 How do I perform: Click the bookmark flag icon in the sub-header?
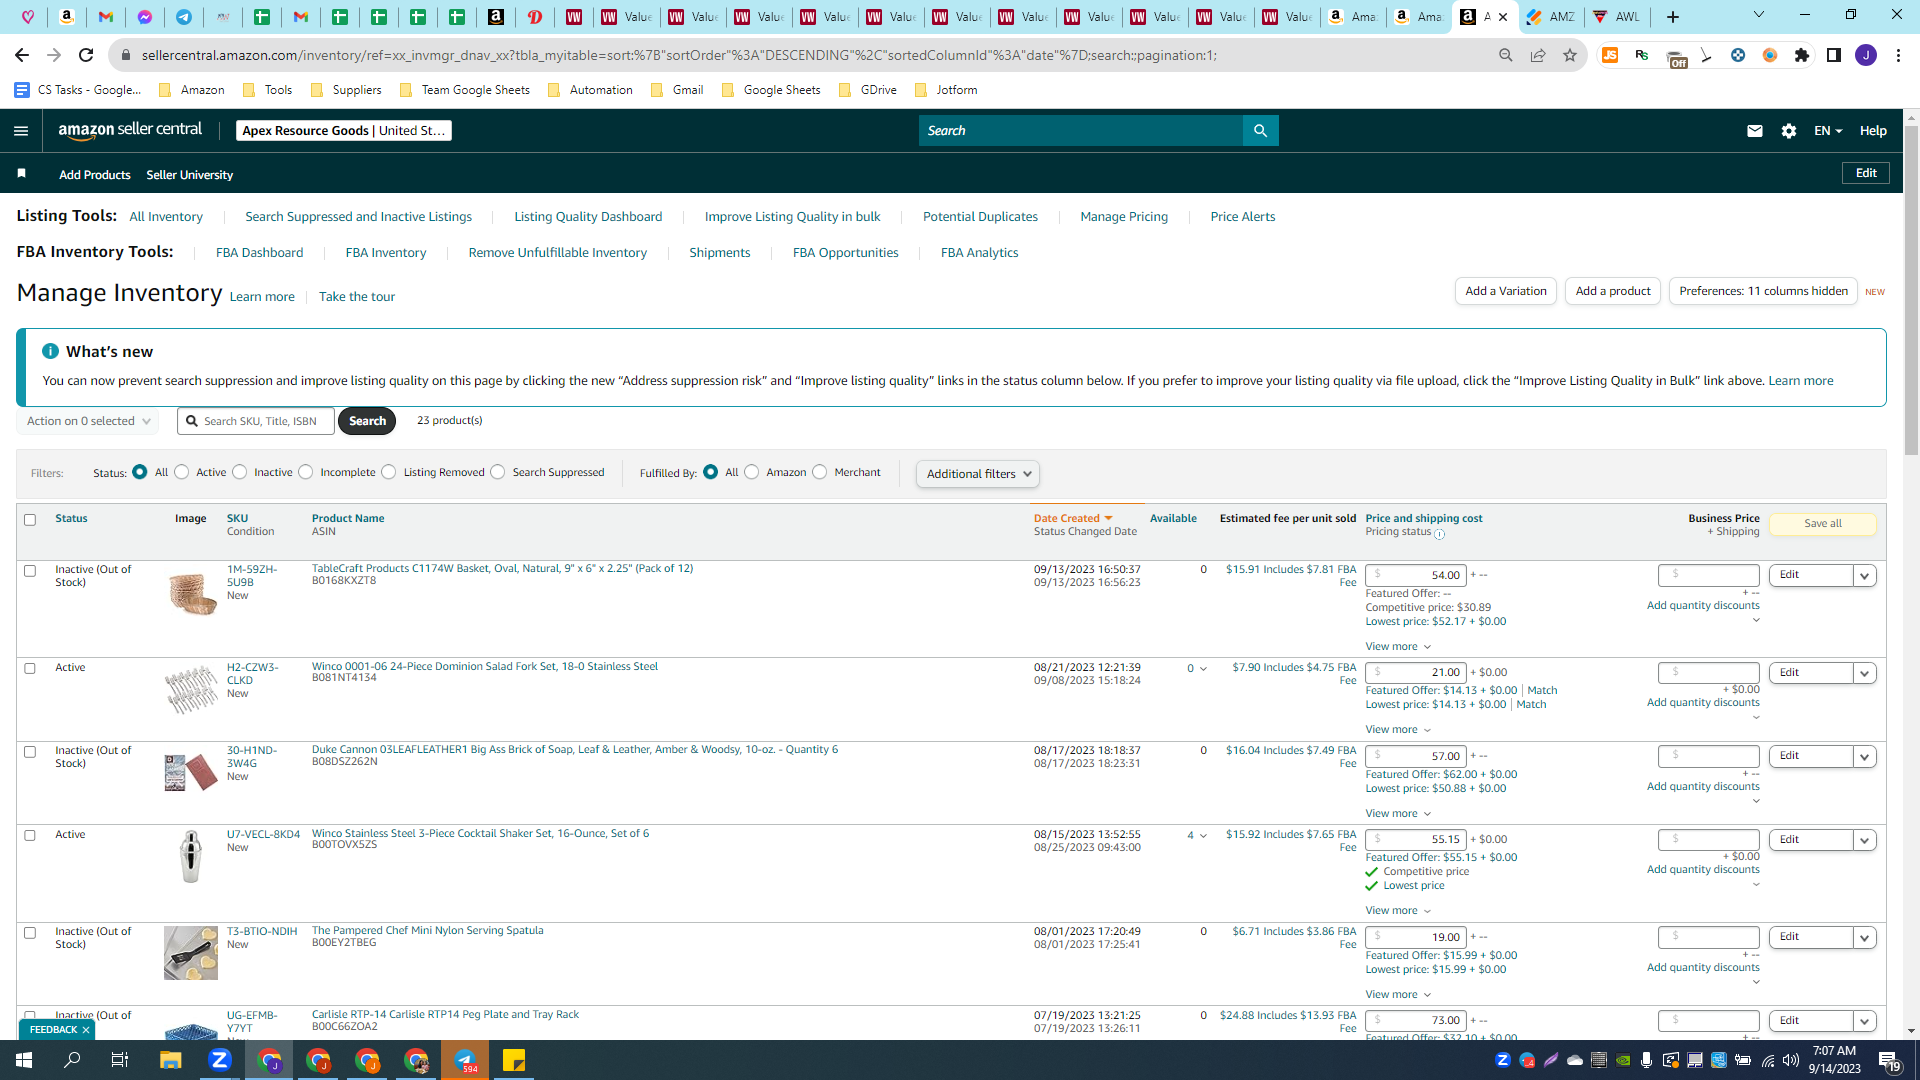point(21,174)
